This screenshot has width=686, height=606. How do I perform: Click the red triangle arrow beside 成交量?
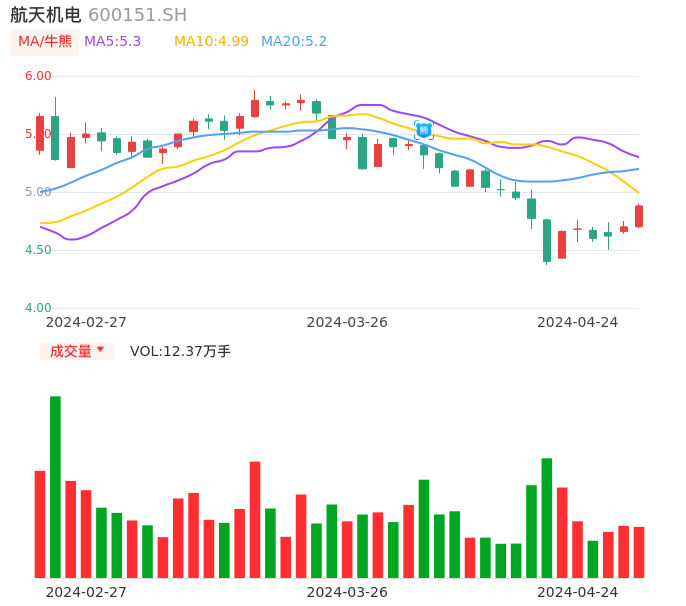point(100,350)
